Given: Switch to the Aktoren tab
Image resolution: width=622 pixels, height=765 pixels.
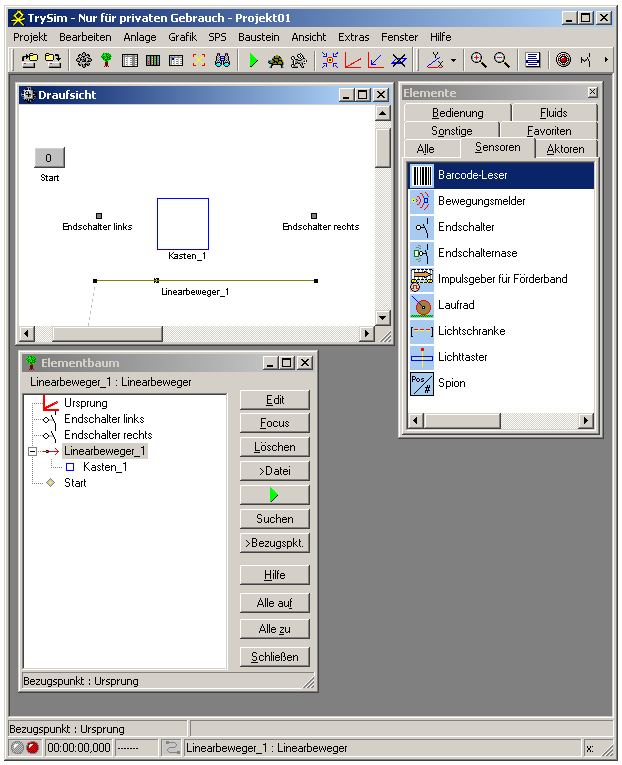Looking at the screenshot, I should (565, 149).
